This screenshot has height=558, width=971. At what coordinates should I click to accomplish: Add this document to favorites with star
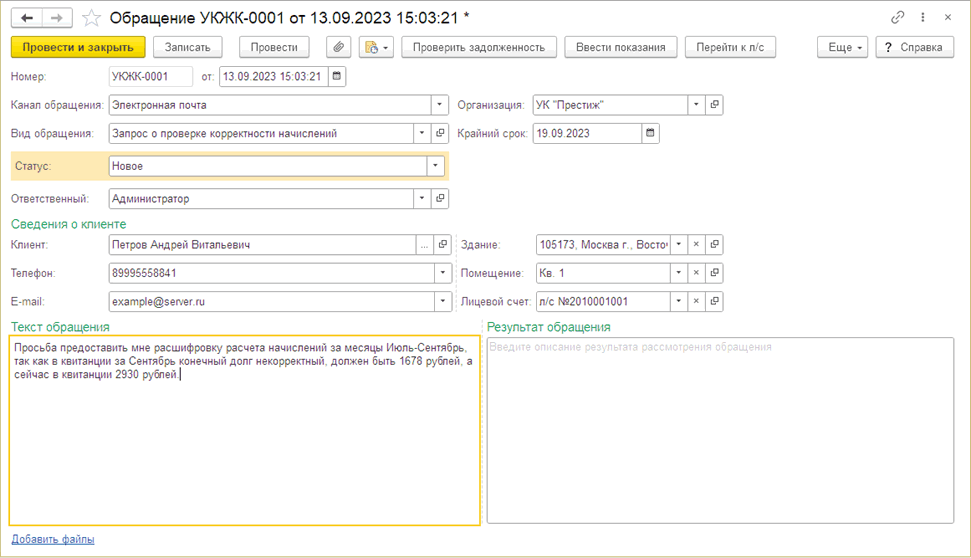[x=92, y=18]
